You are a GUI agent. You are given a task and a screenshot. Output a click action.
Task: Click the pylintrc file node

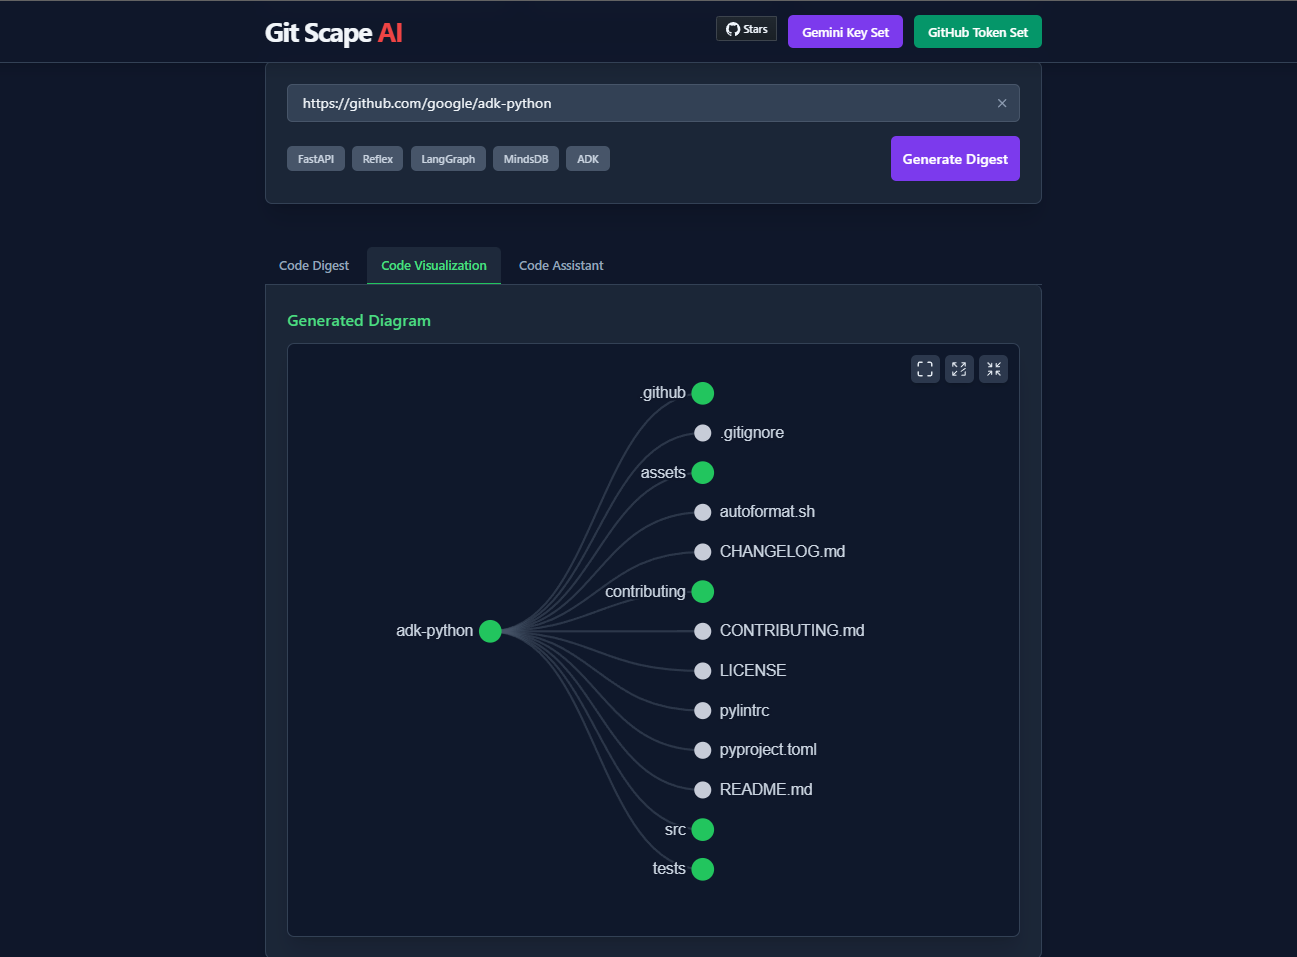pyautogui.click(x=703, y=710)
